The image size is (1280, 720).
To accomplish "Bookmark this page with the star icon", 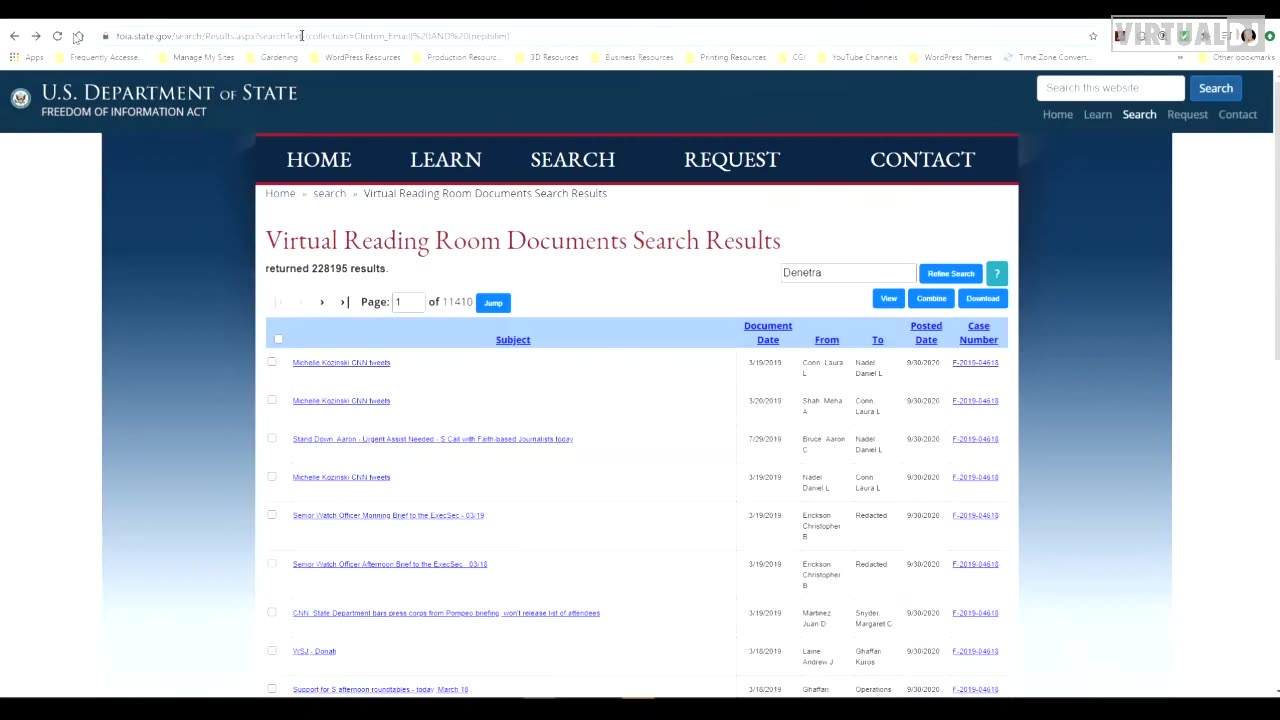I will tap(1093, 36).
